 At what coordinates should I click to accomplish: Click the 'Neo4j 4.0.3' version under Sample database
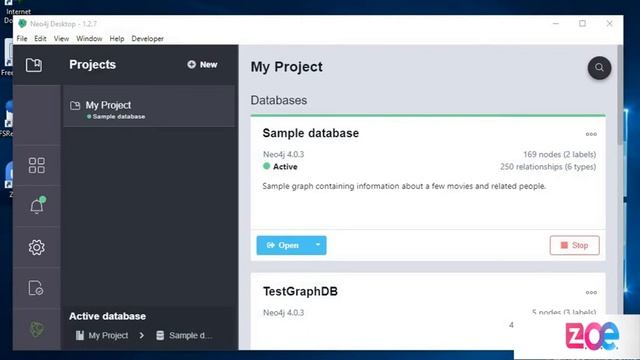coord(283,154)
